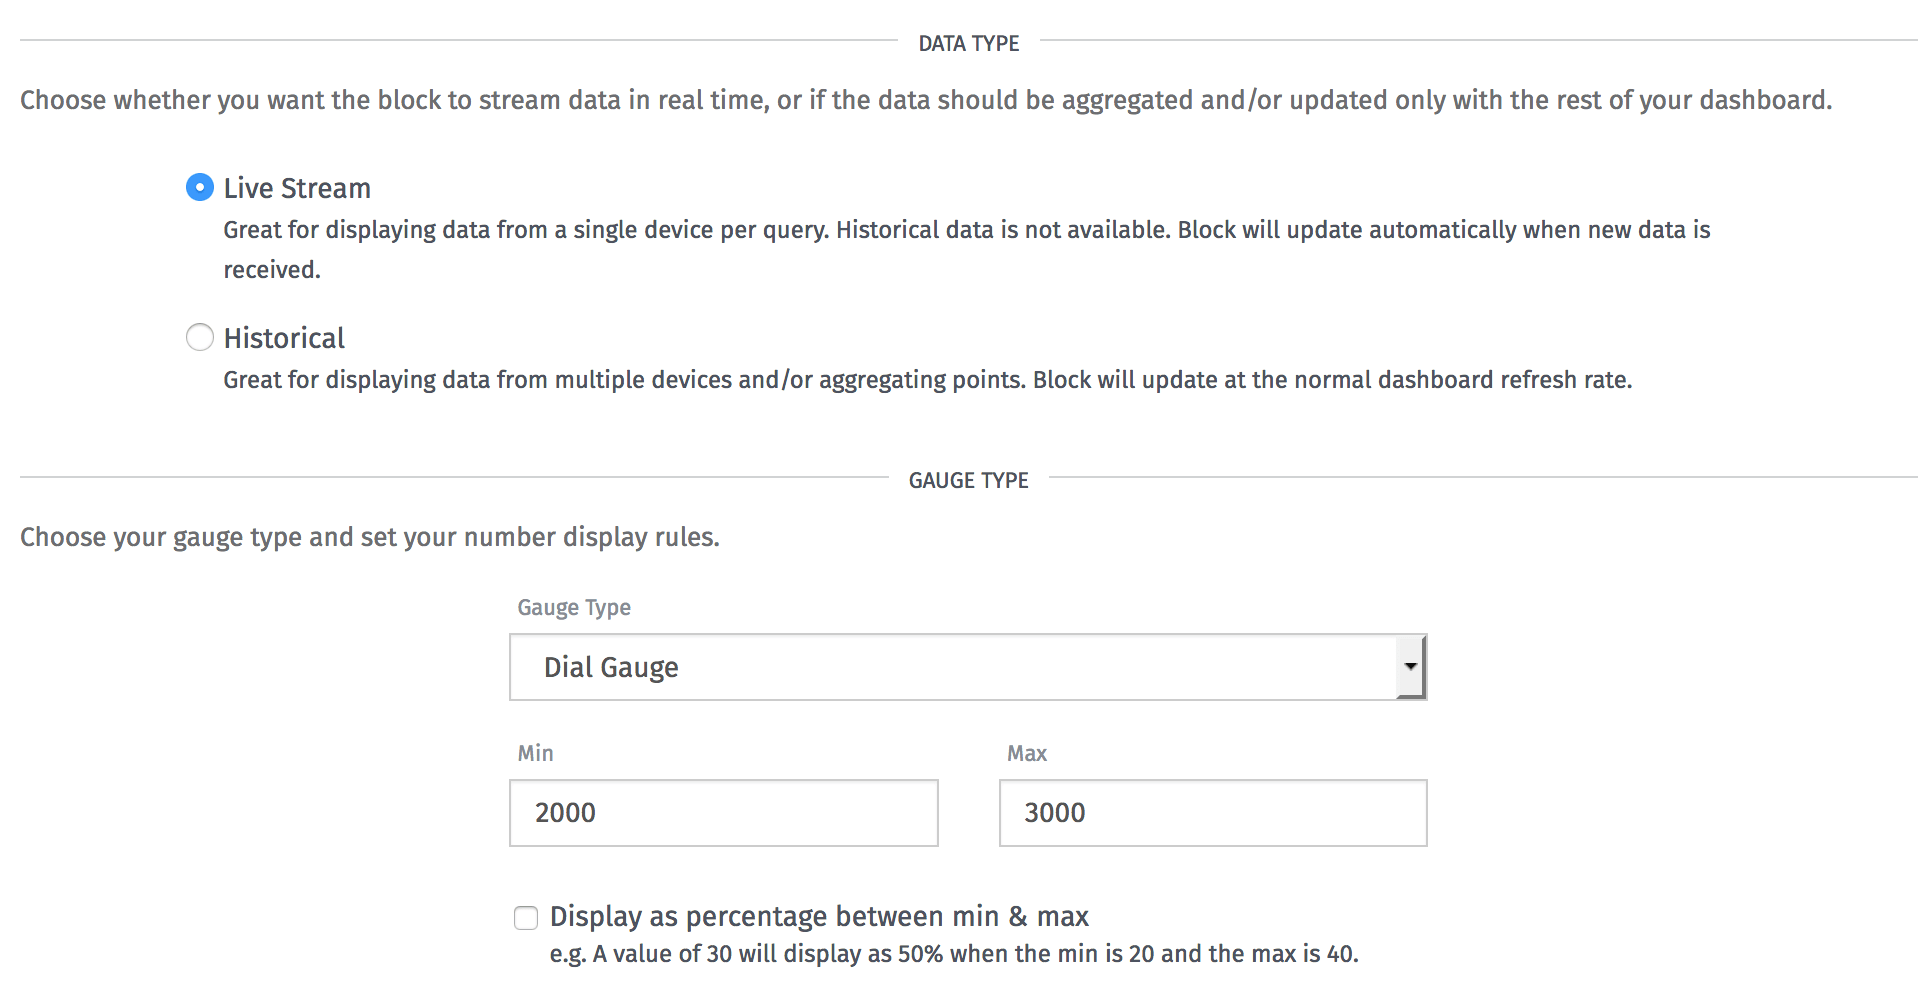Screen dimensions: 1928x1008
Task: Click the "Display as percentage" label text
Action: click(x=819, y=916)
